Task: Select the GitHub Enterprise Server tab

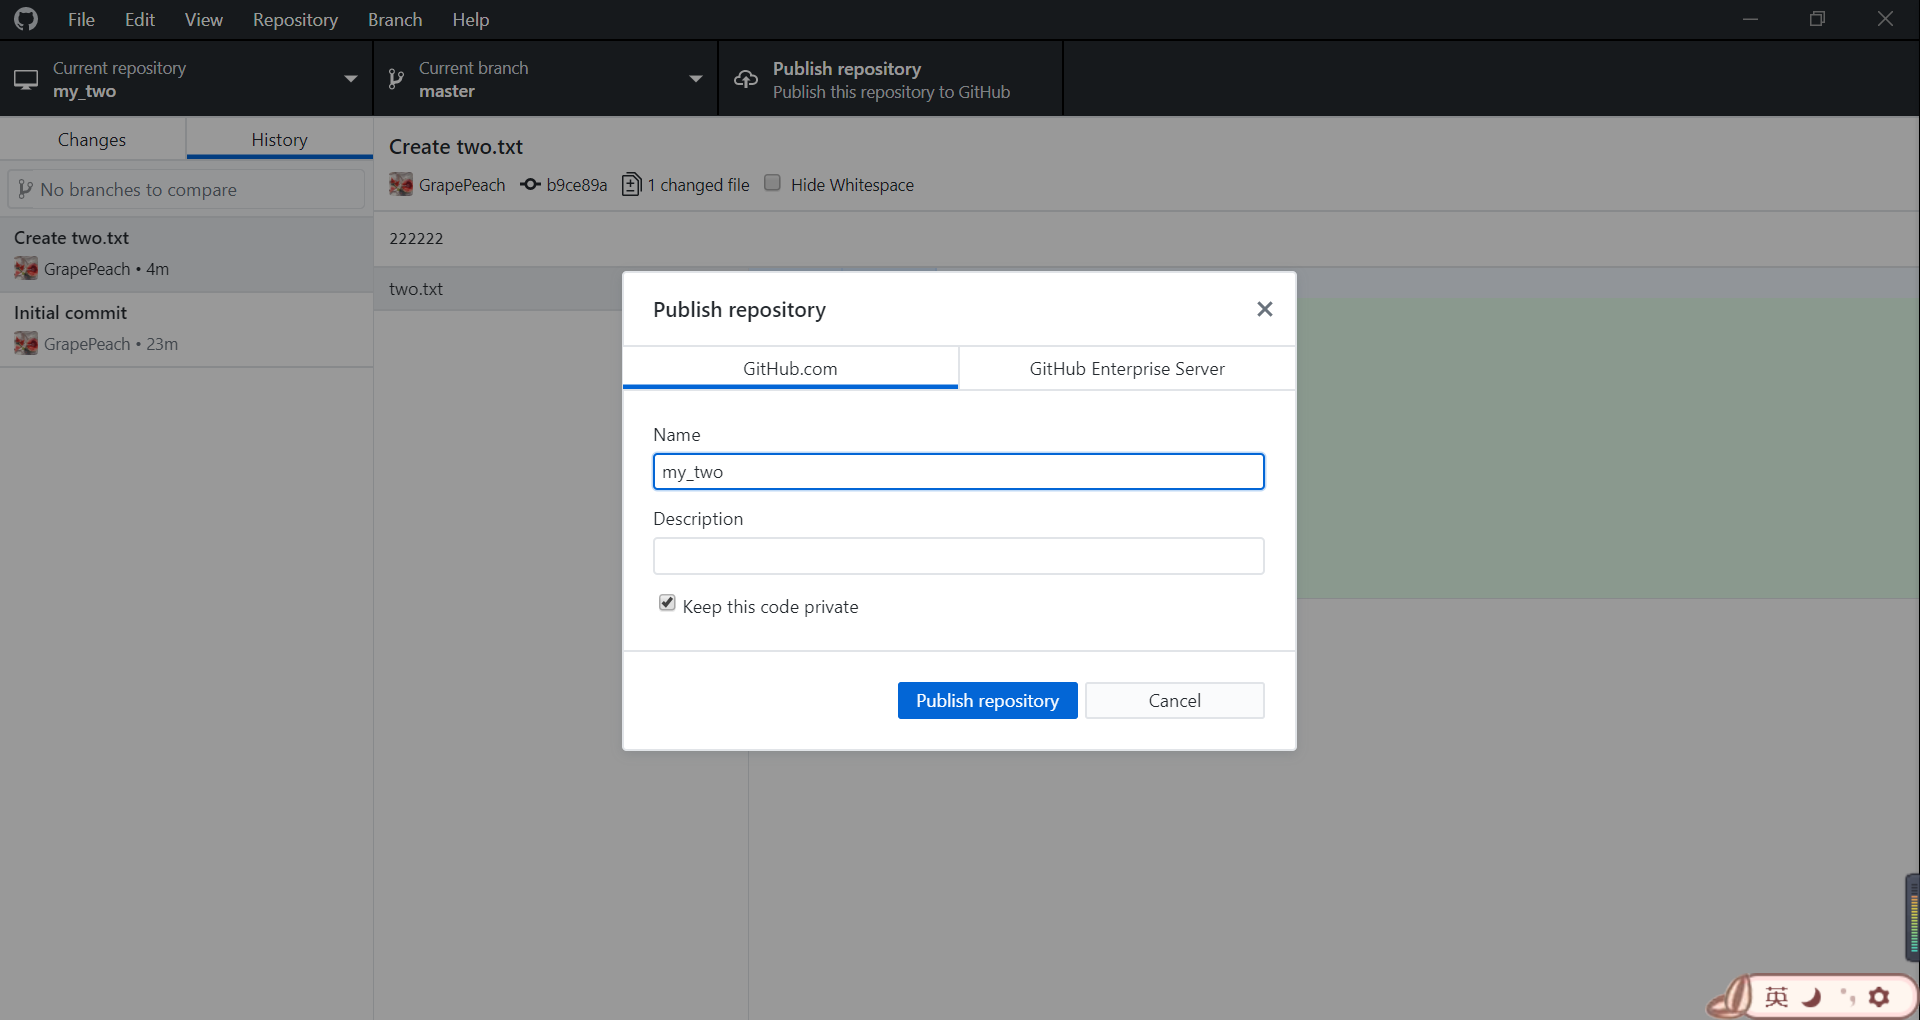Action: click(1127, 368)
